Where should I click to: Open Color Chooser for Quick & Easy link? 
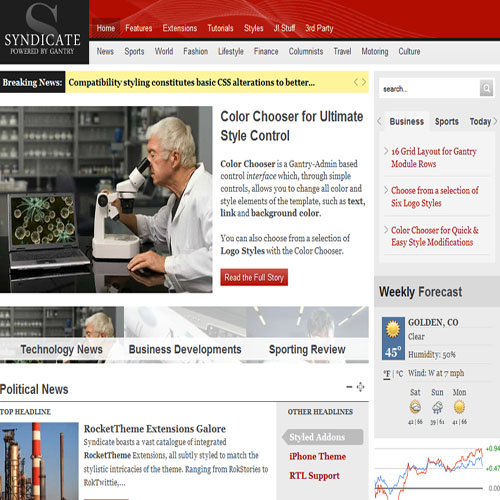point(435,236)
